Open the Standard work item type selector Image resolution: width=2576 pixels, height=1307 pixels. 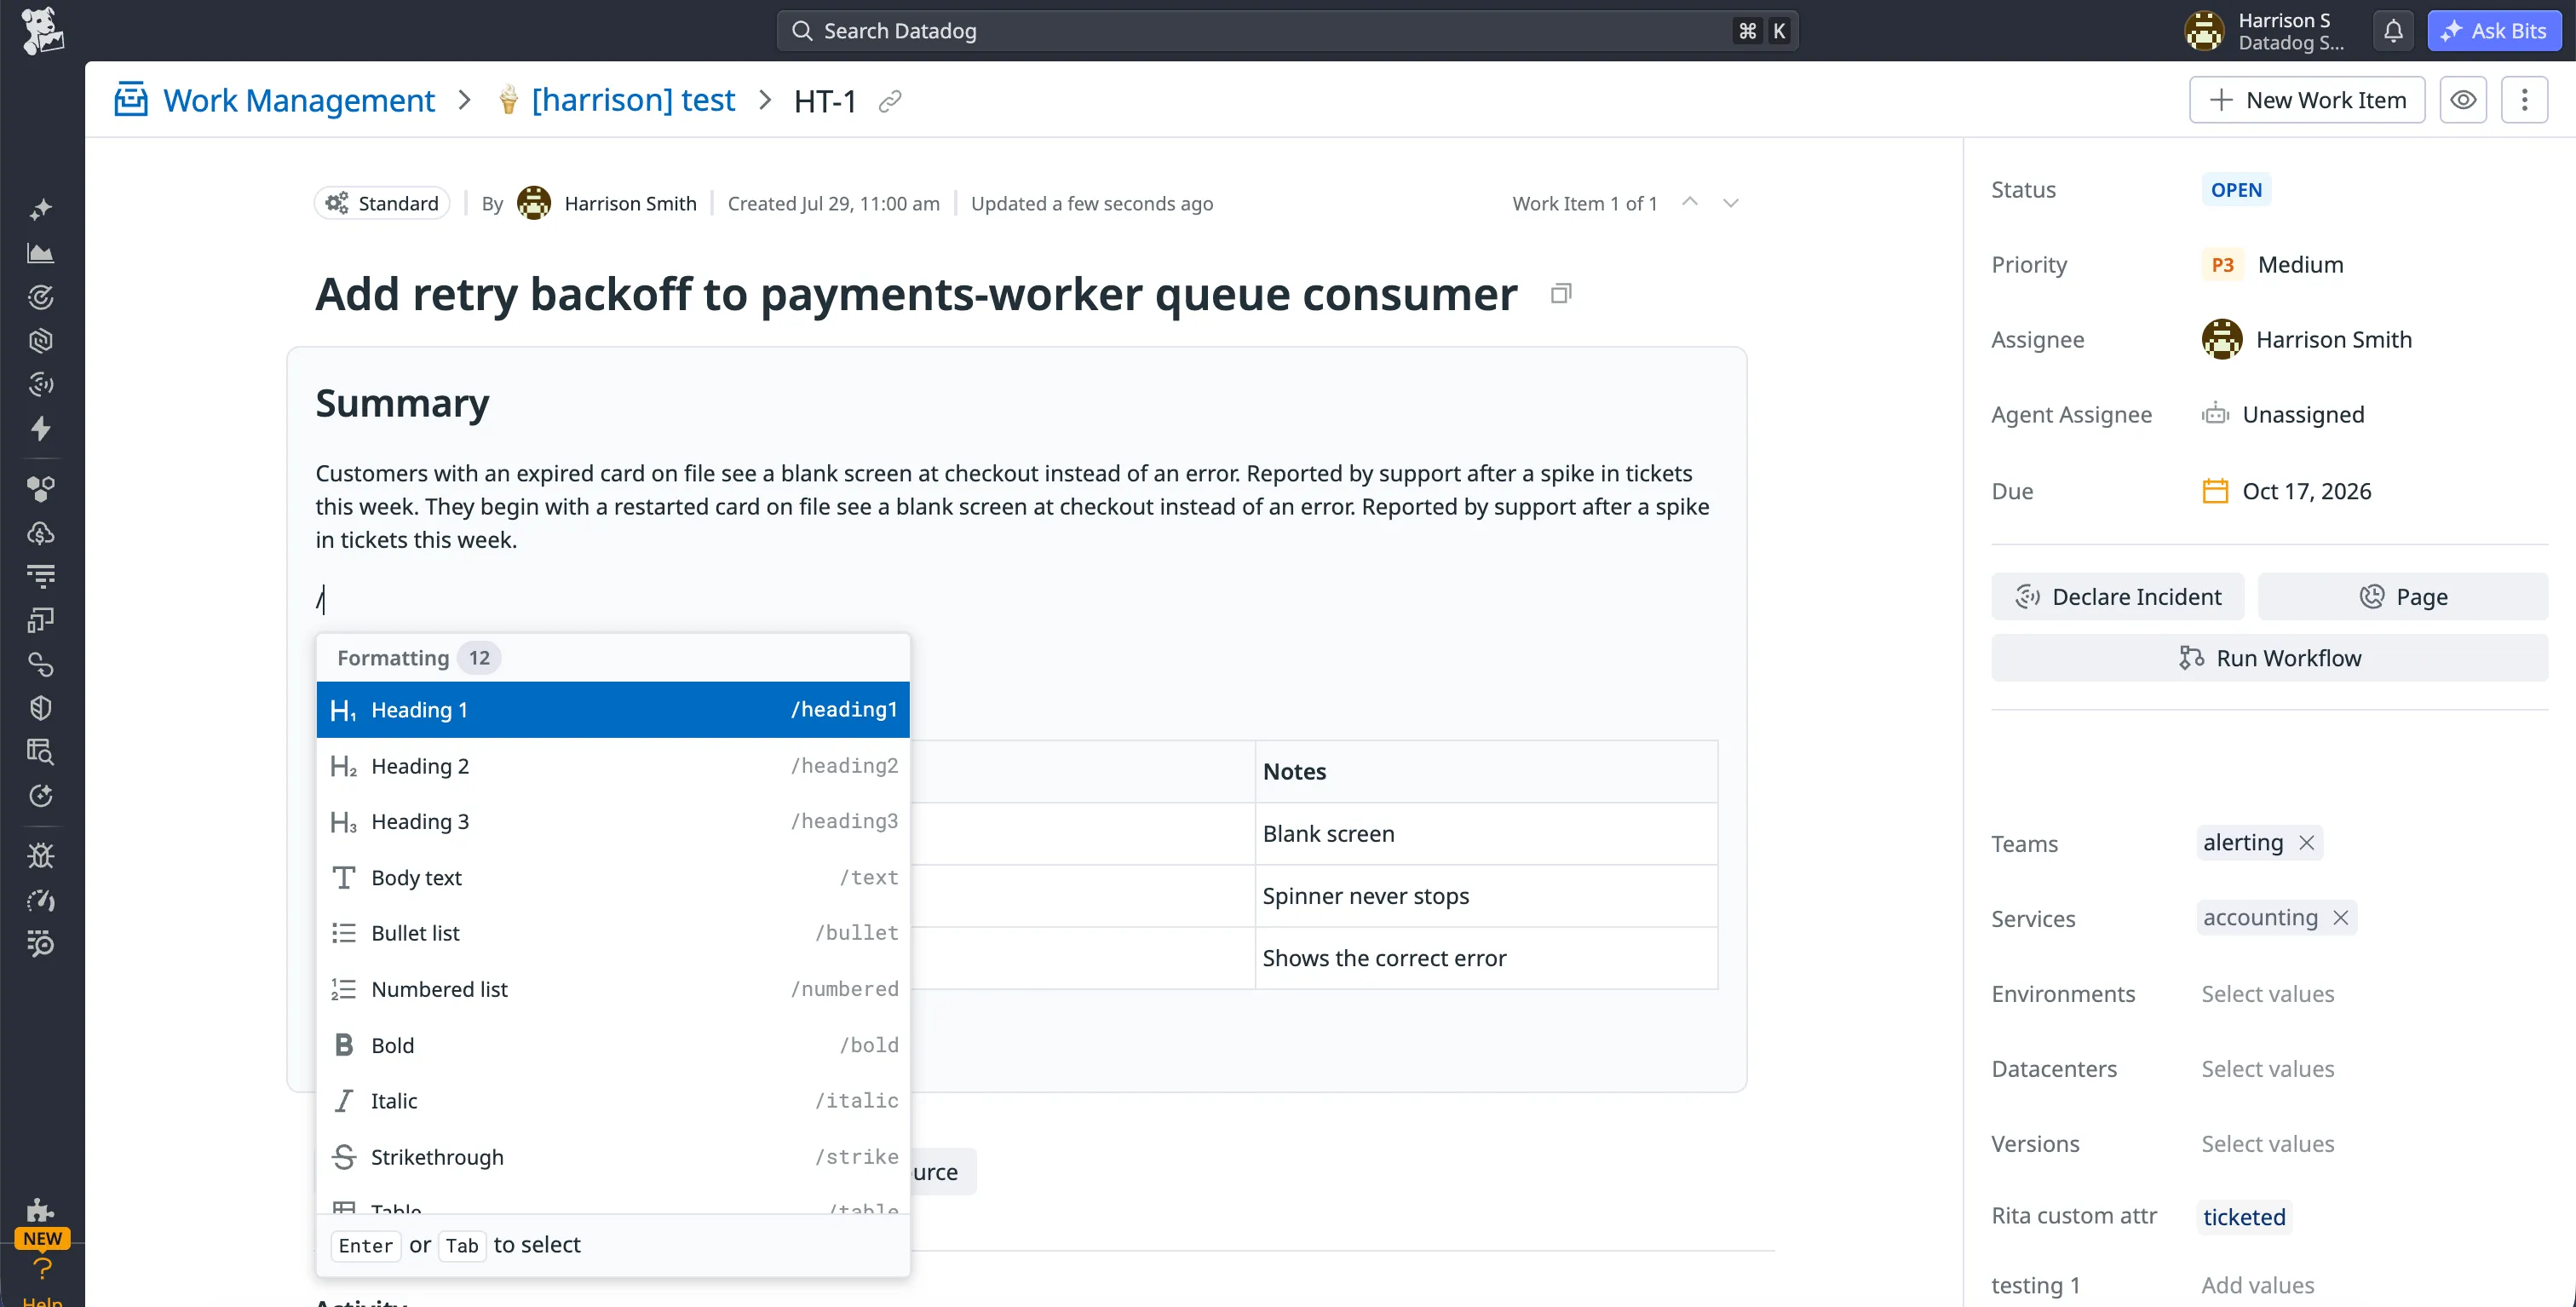(x=382, y=203)
